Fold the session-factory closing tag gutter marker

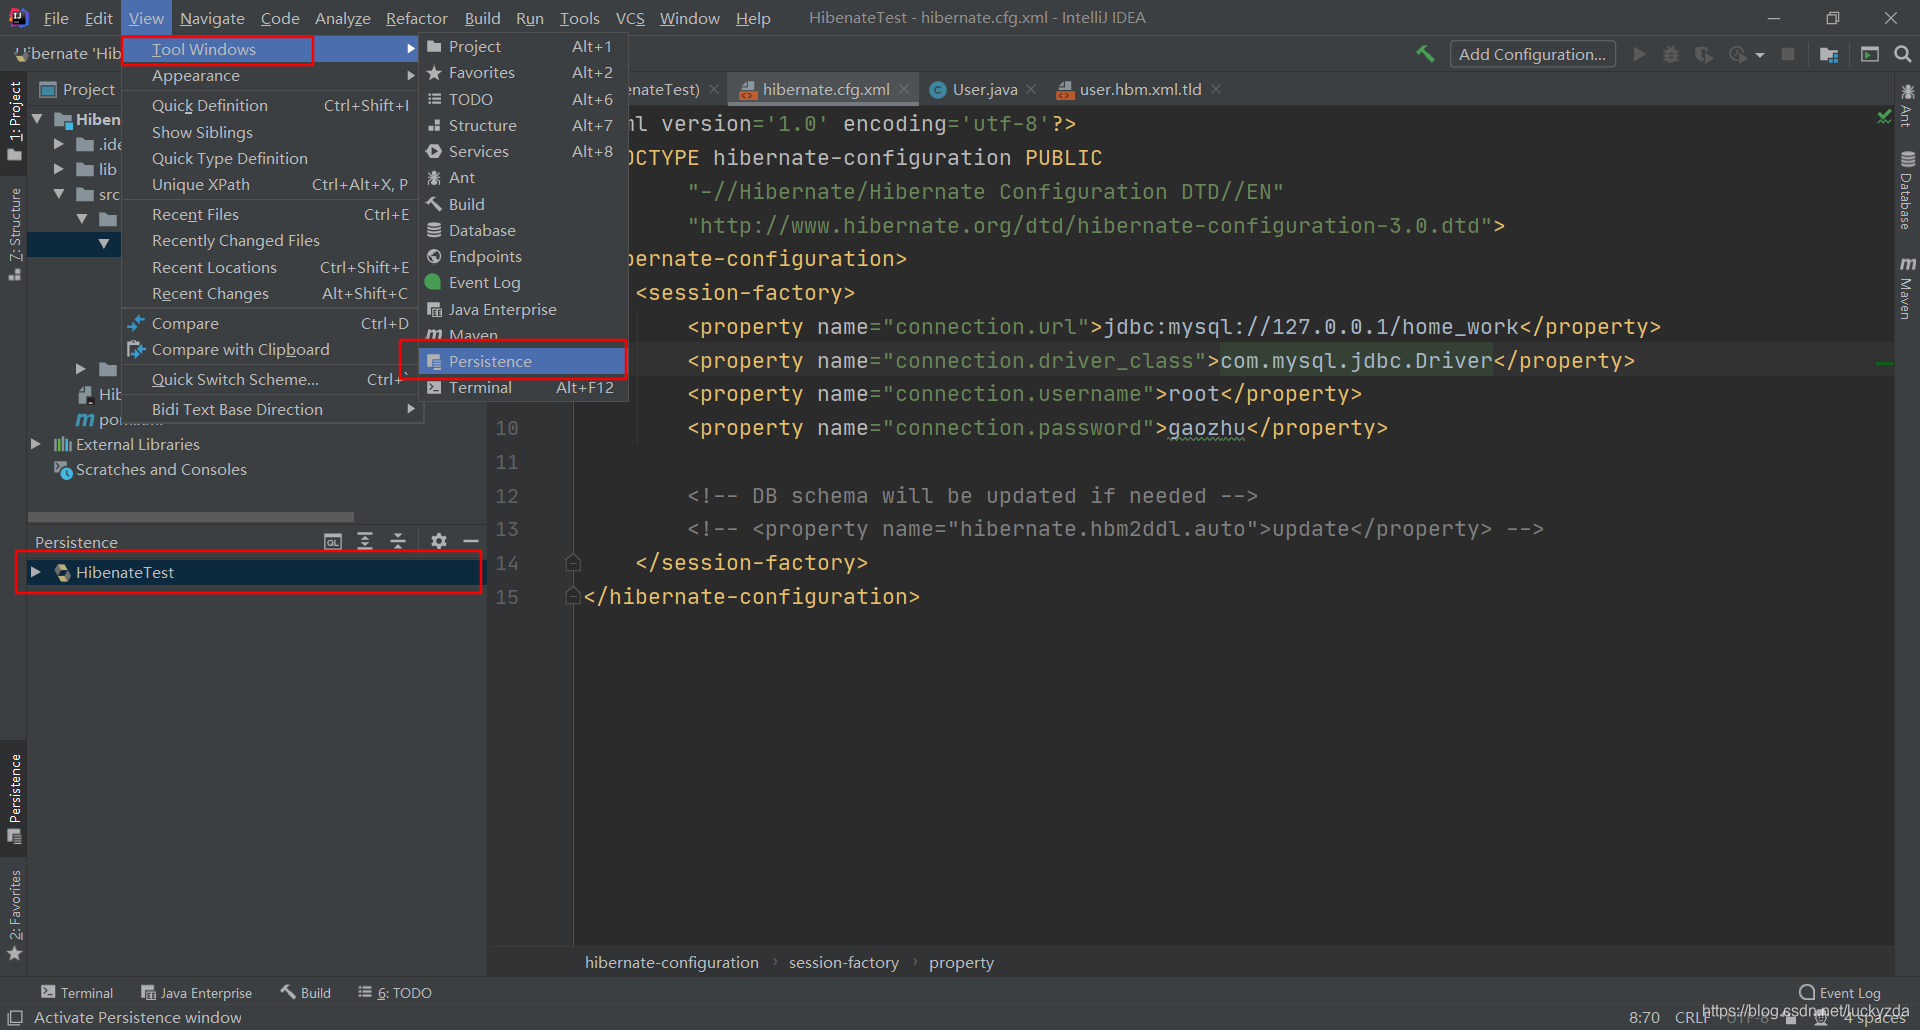coord(573,563)
